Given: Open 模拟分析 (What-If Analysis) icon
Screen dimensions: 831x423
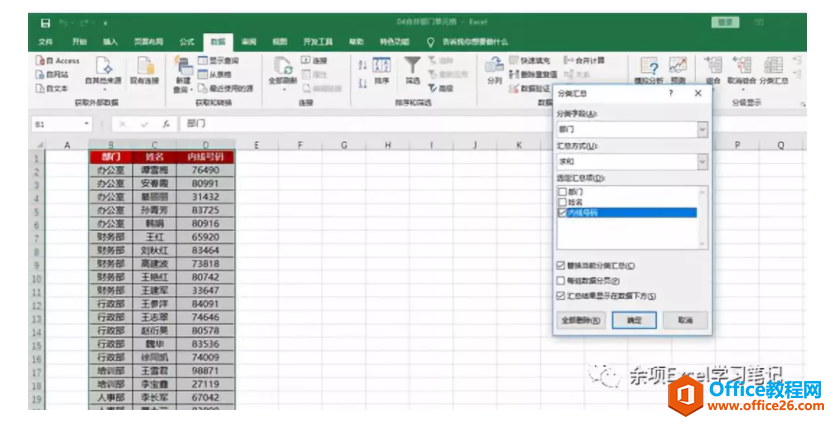Looking at the screenshot, I should 648,67.
